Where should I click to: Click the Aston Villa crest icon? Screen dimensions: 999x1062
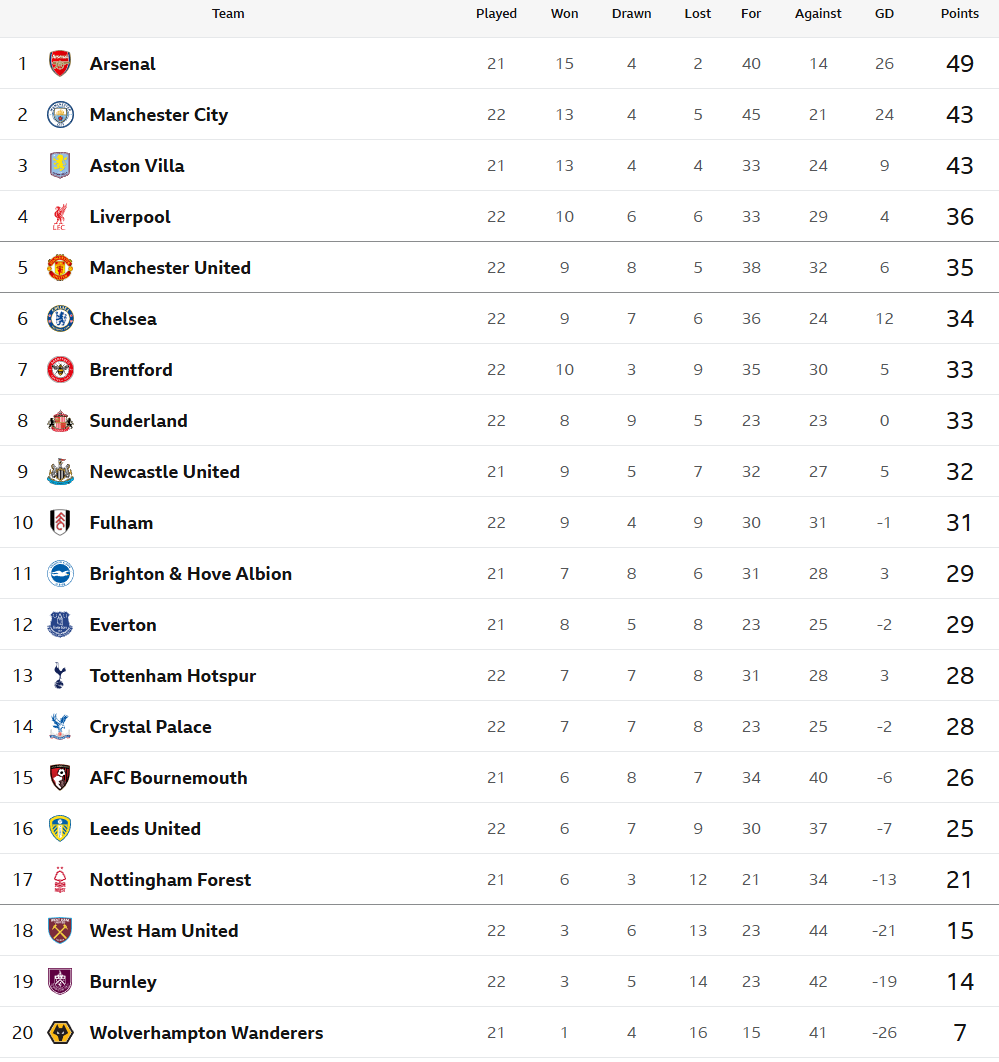point(60,166)
